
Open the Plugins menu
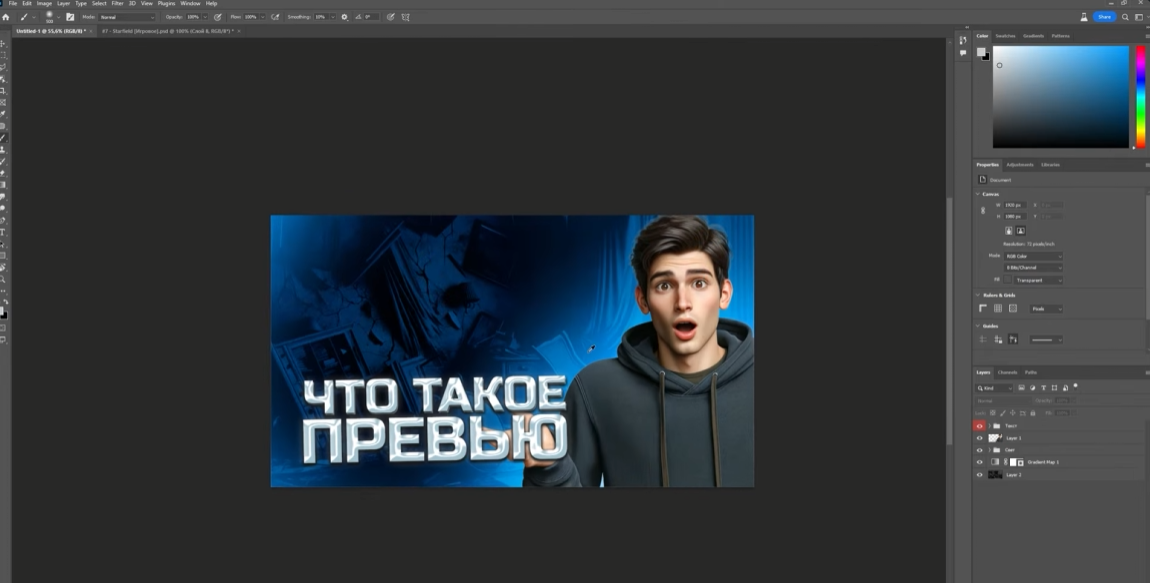(166, 4)
